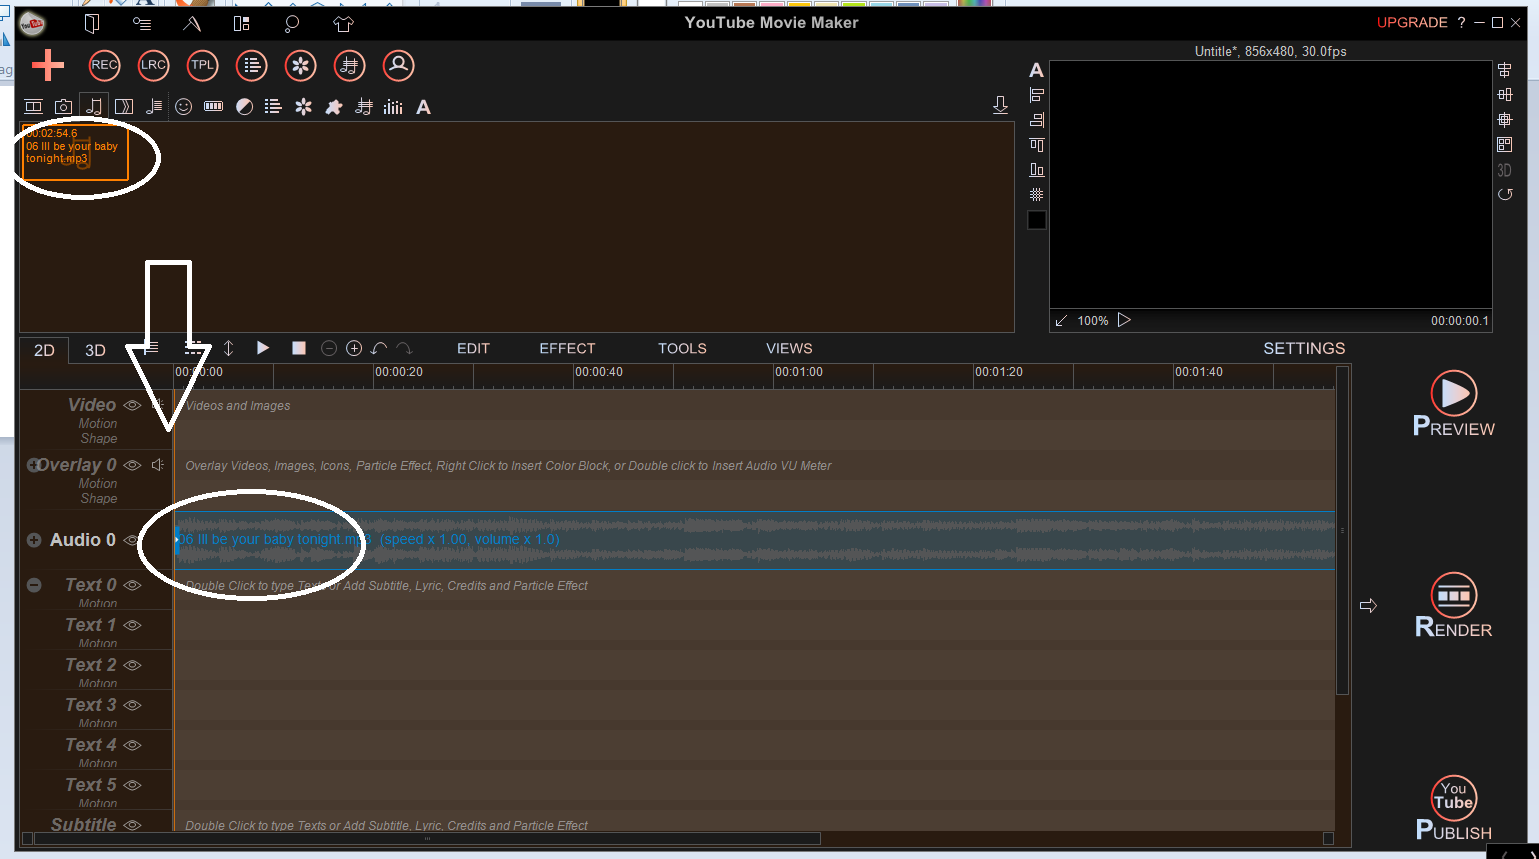Image resolution: width=1539 pixels, height=859 pixels.
Task: Align top icon beside the preview
Action: coord(1037,145)
